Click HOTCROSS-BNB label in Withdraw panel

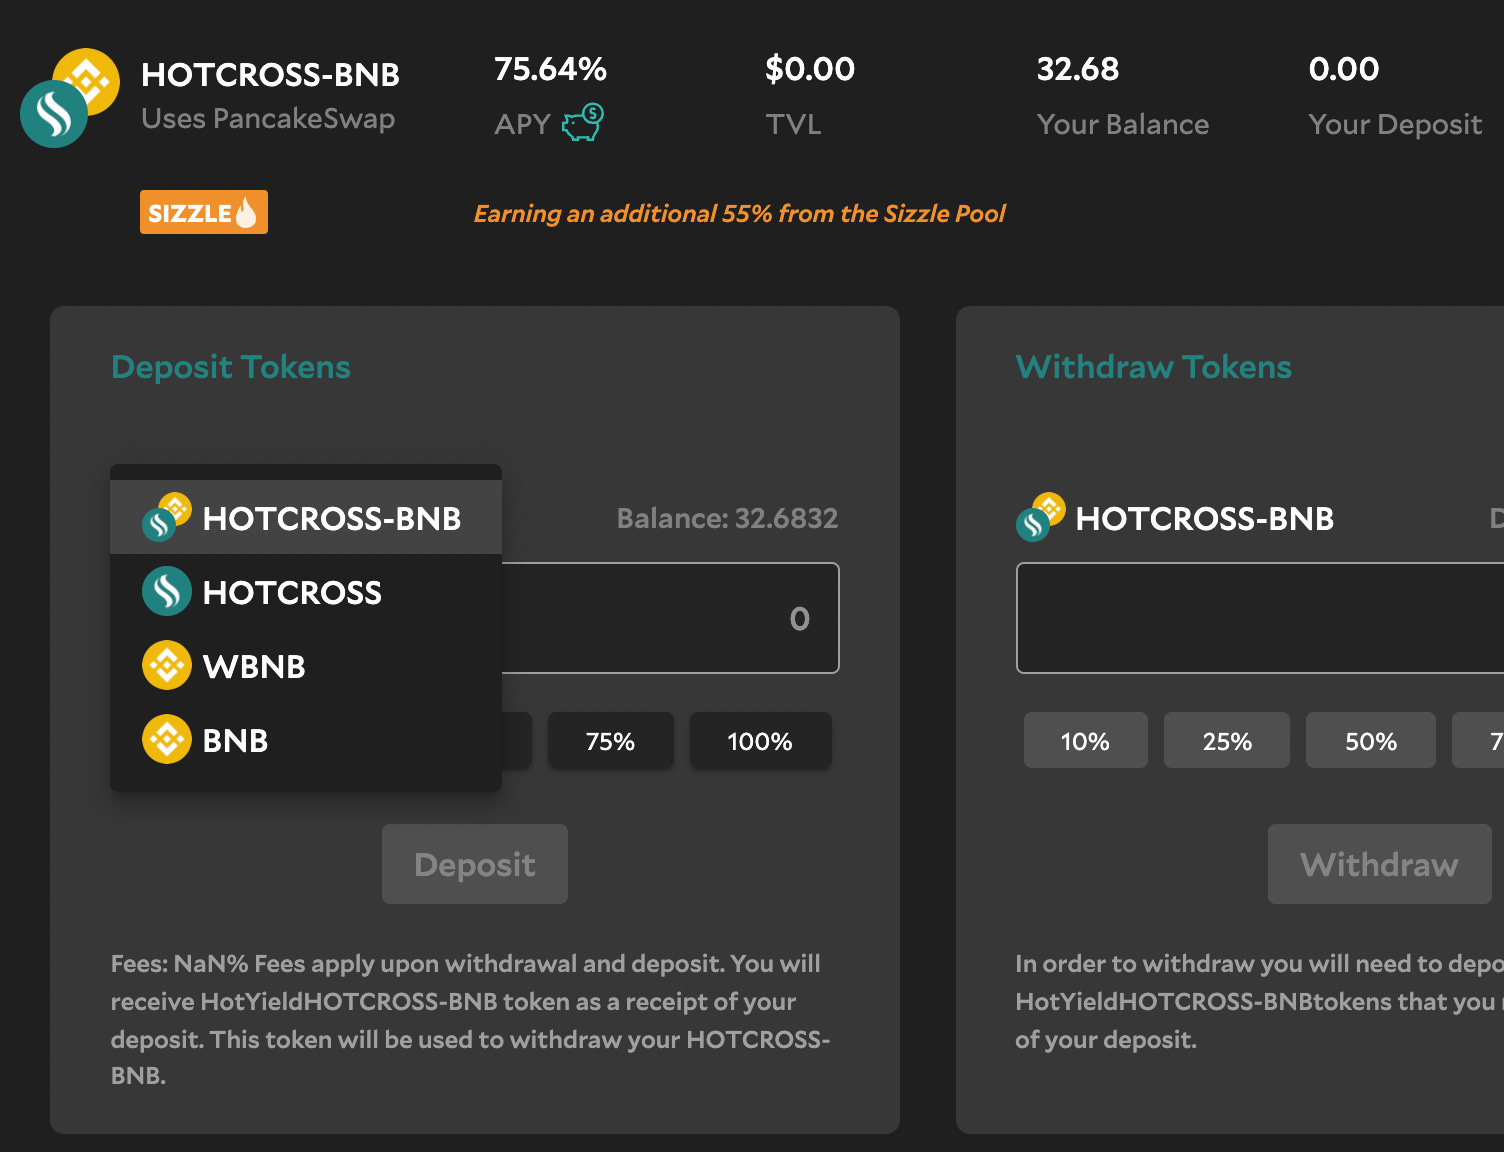point(1205,518)
